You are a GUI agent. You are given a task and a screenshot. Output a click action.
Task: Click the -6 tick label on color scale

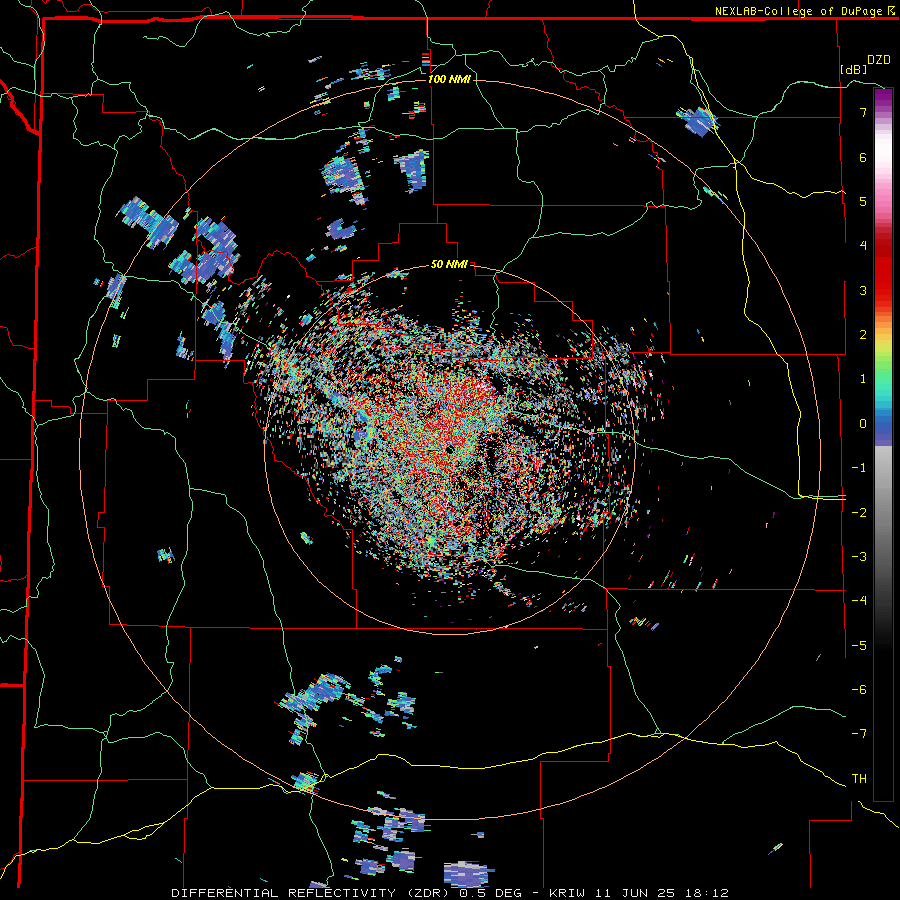pyautogui.click(x=859, y=690)
